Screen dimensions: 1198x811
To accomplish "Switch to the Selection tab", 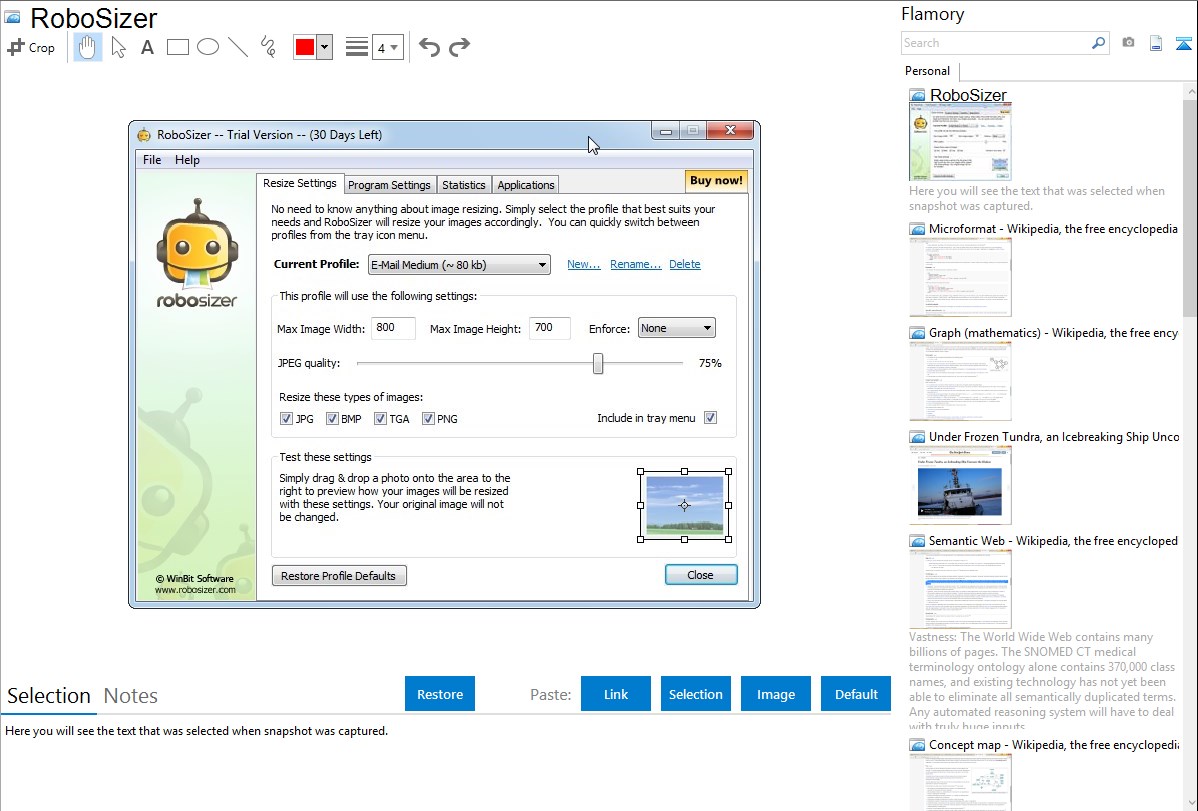I will tap(49, 696).
